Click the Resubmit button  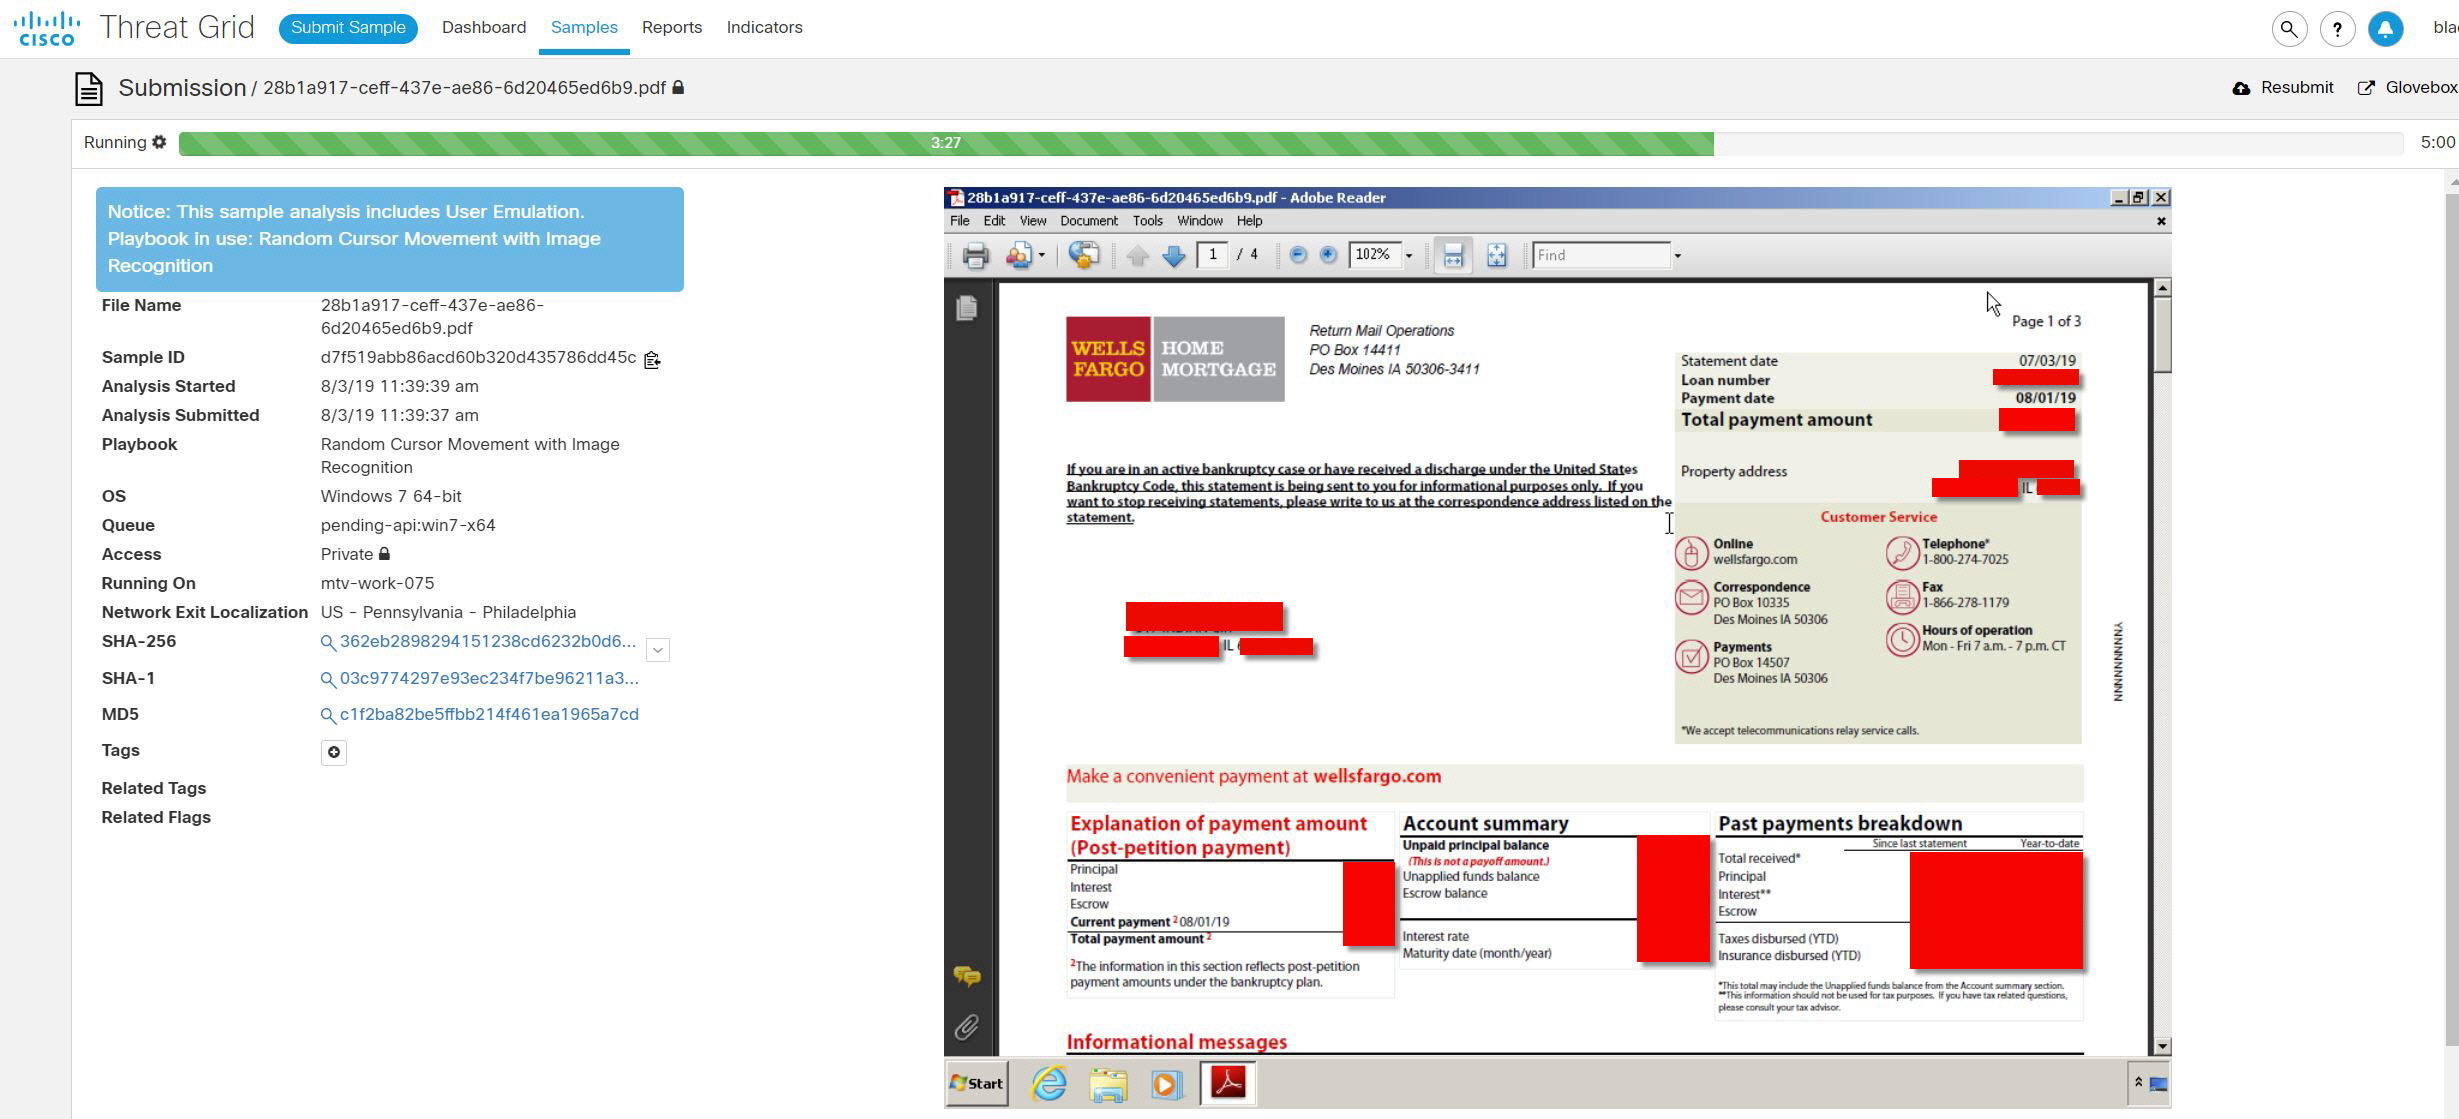[x=2284, y=88]
